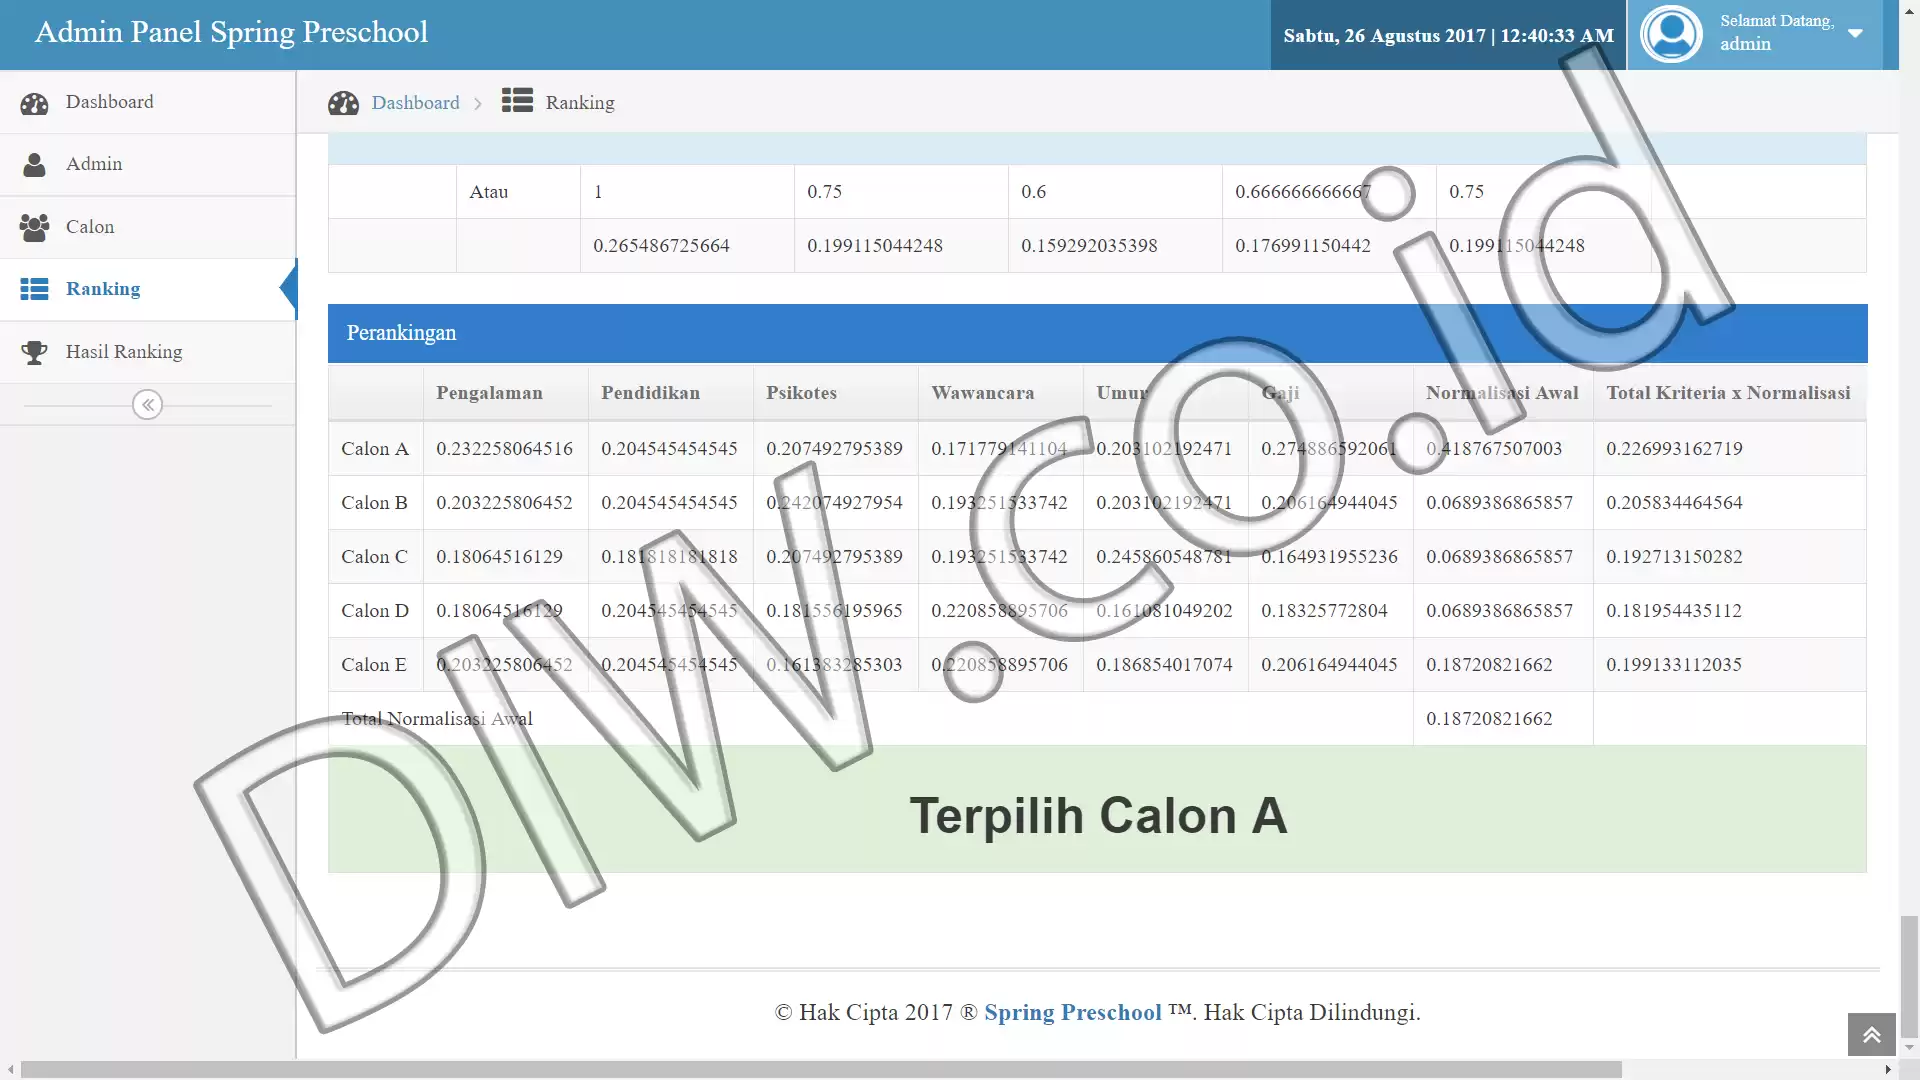Open the Spring Preschool footer link
This screenshot has width=1920, height=1080.
[1072, 1012]
